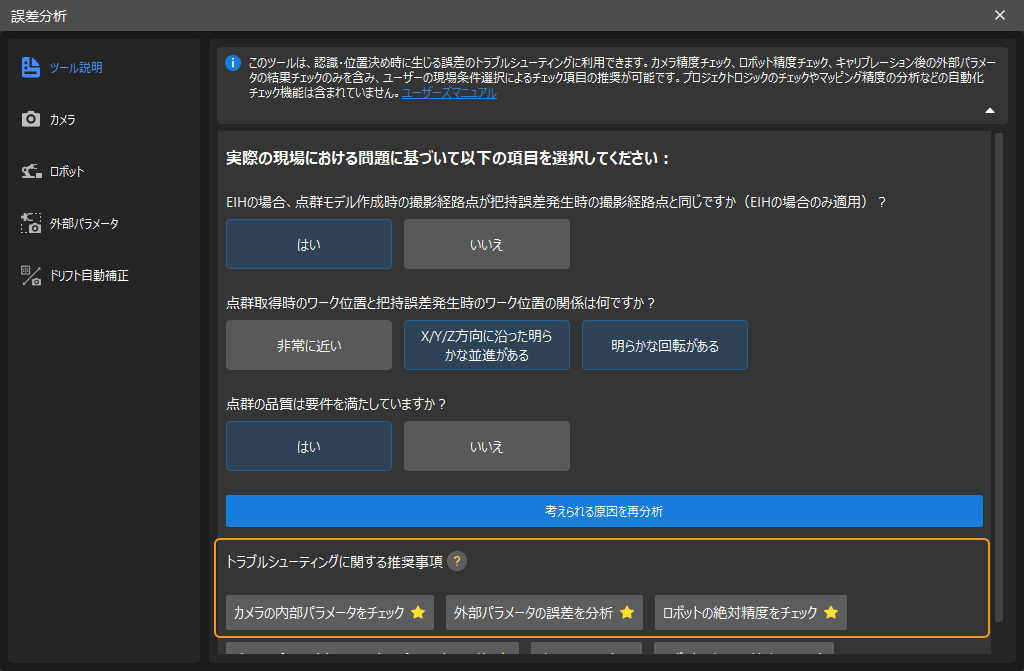Click the ドリフト自動補正 drift correction icon
Screen dimensions: 1024x671
[31, 275]
